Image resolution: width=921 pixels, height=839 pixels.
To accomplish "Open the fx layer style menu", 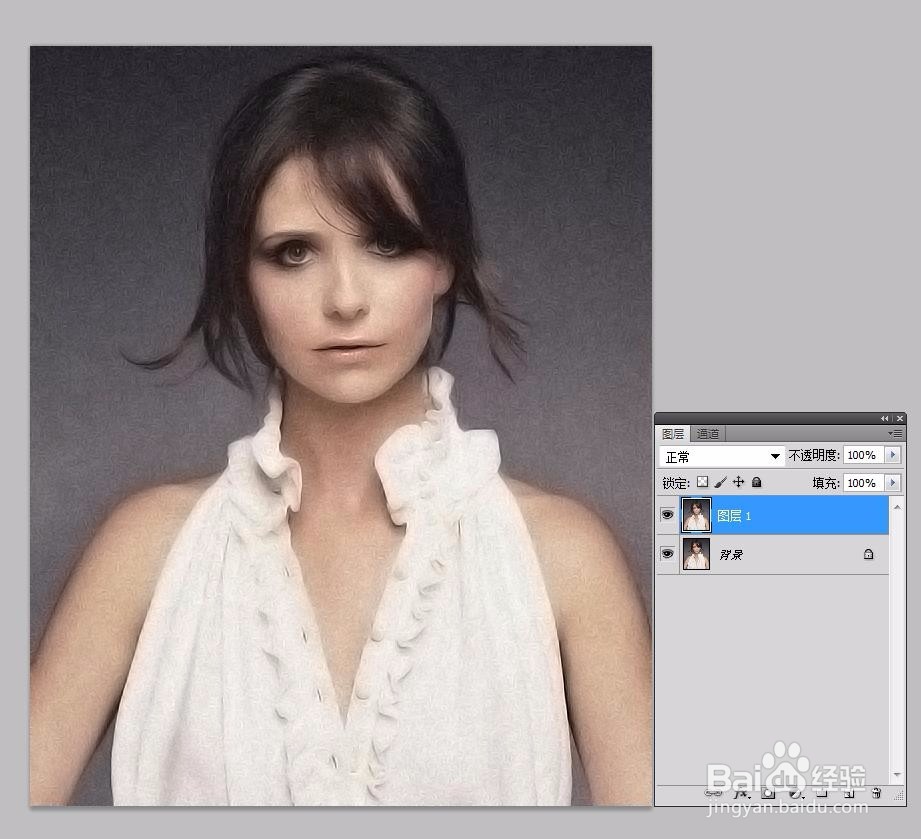I will 742,794.
